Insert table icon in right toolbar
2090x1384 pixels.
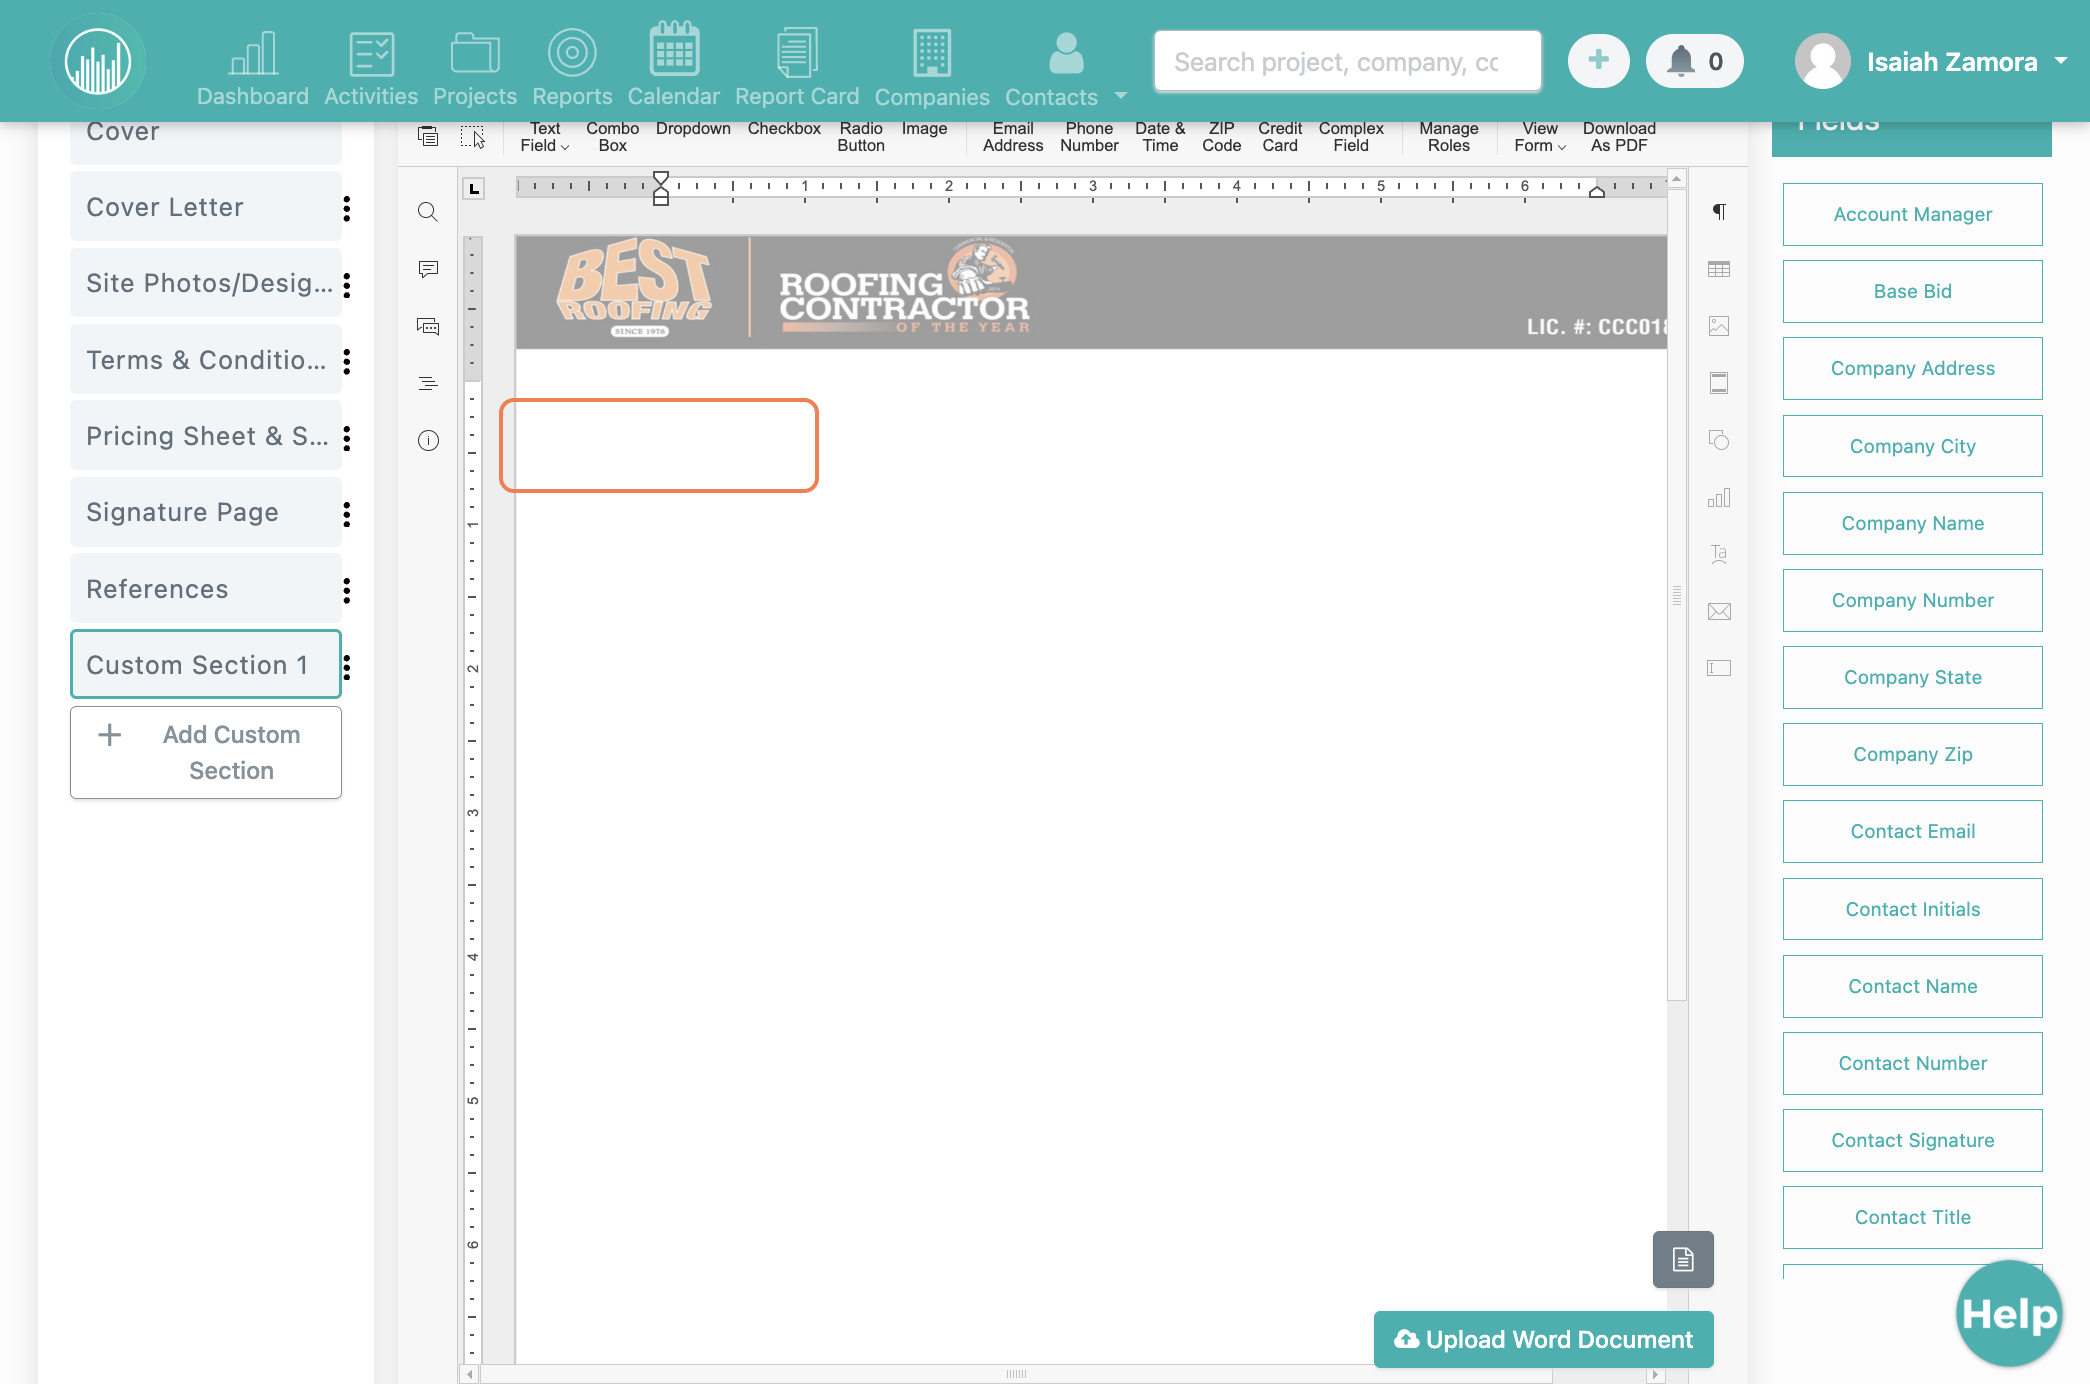pos(1719,269)
